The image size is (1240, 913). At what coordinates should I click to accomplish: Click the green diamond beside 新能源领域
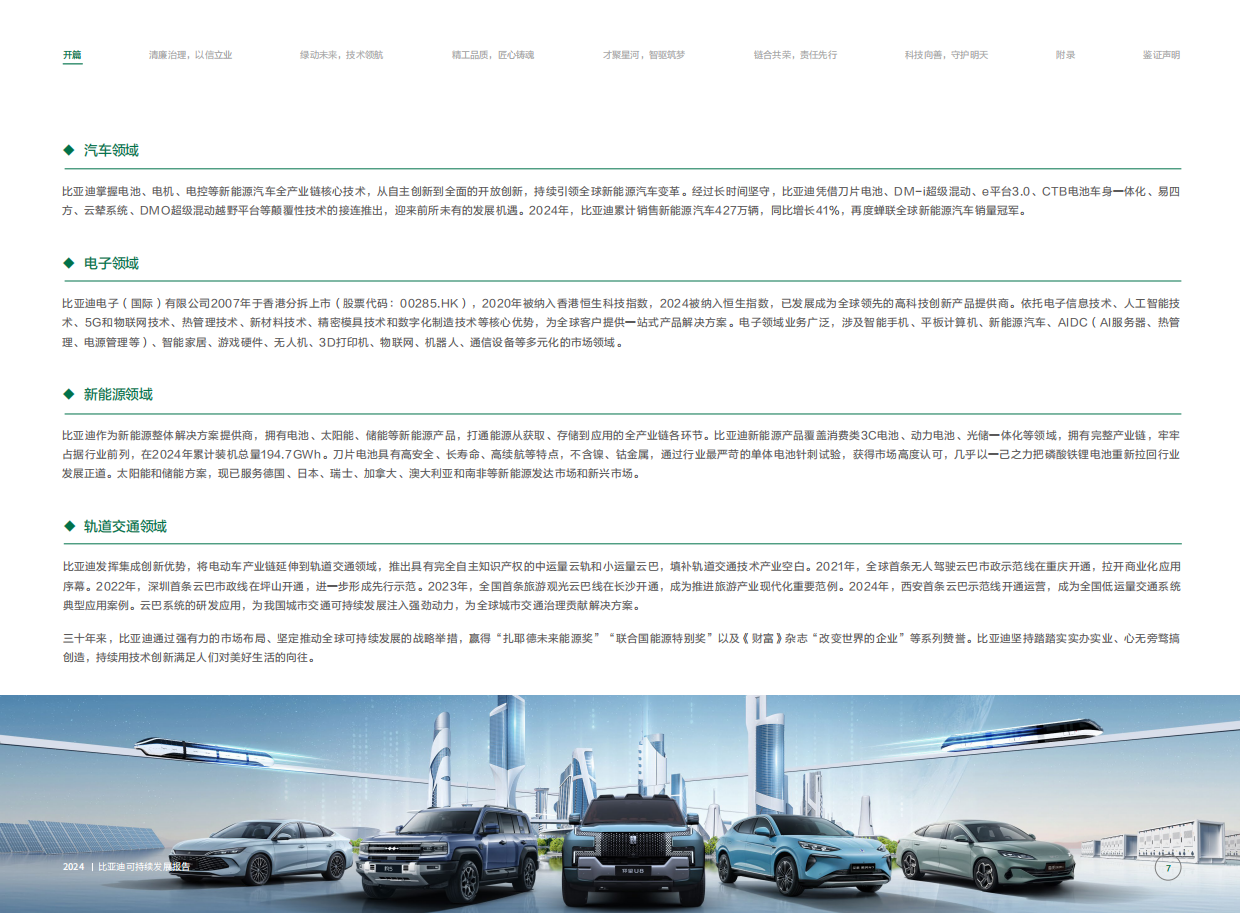[x=69, y=395]
